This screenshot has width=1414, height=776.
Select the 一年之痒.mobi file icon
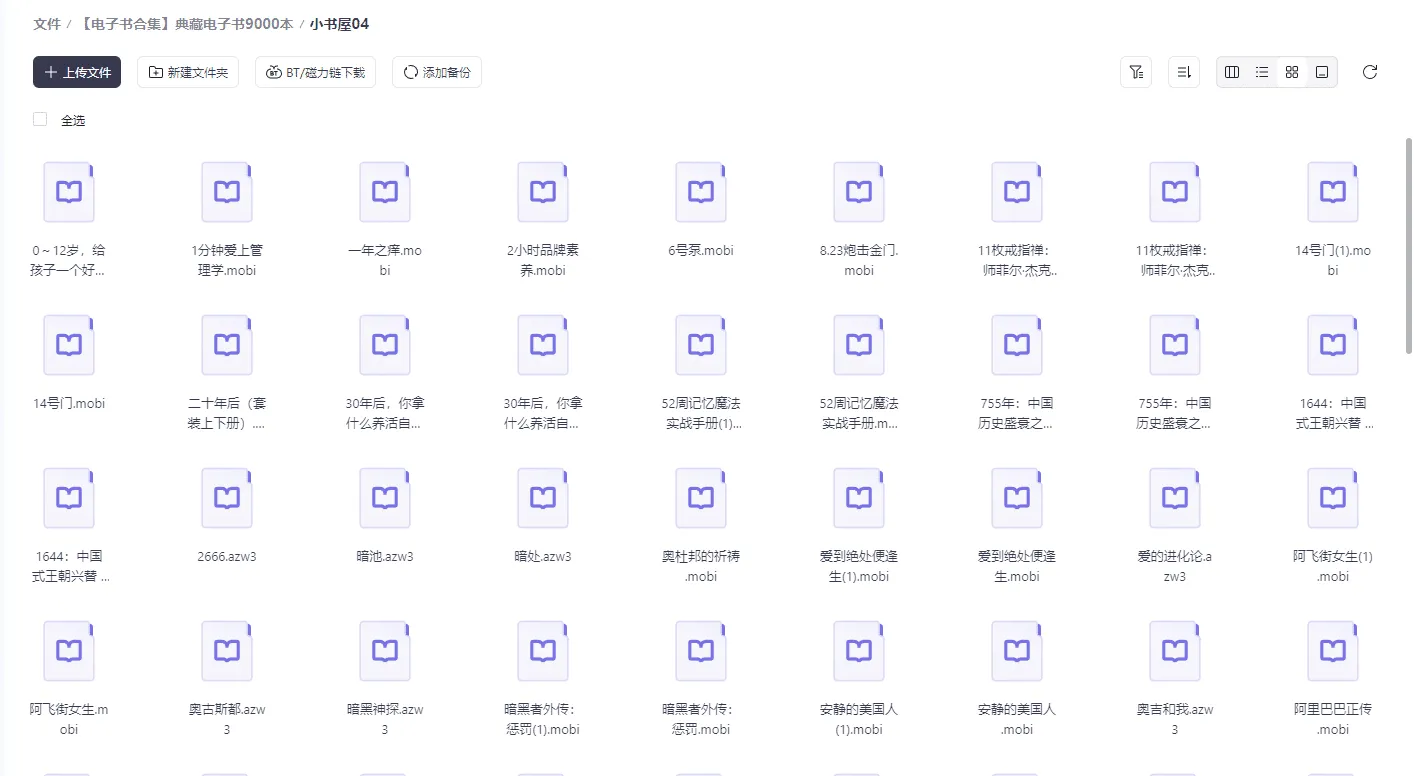point(385,192)
